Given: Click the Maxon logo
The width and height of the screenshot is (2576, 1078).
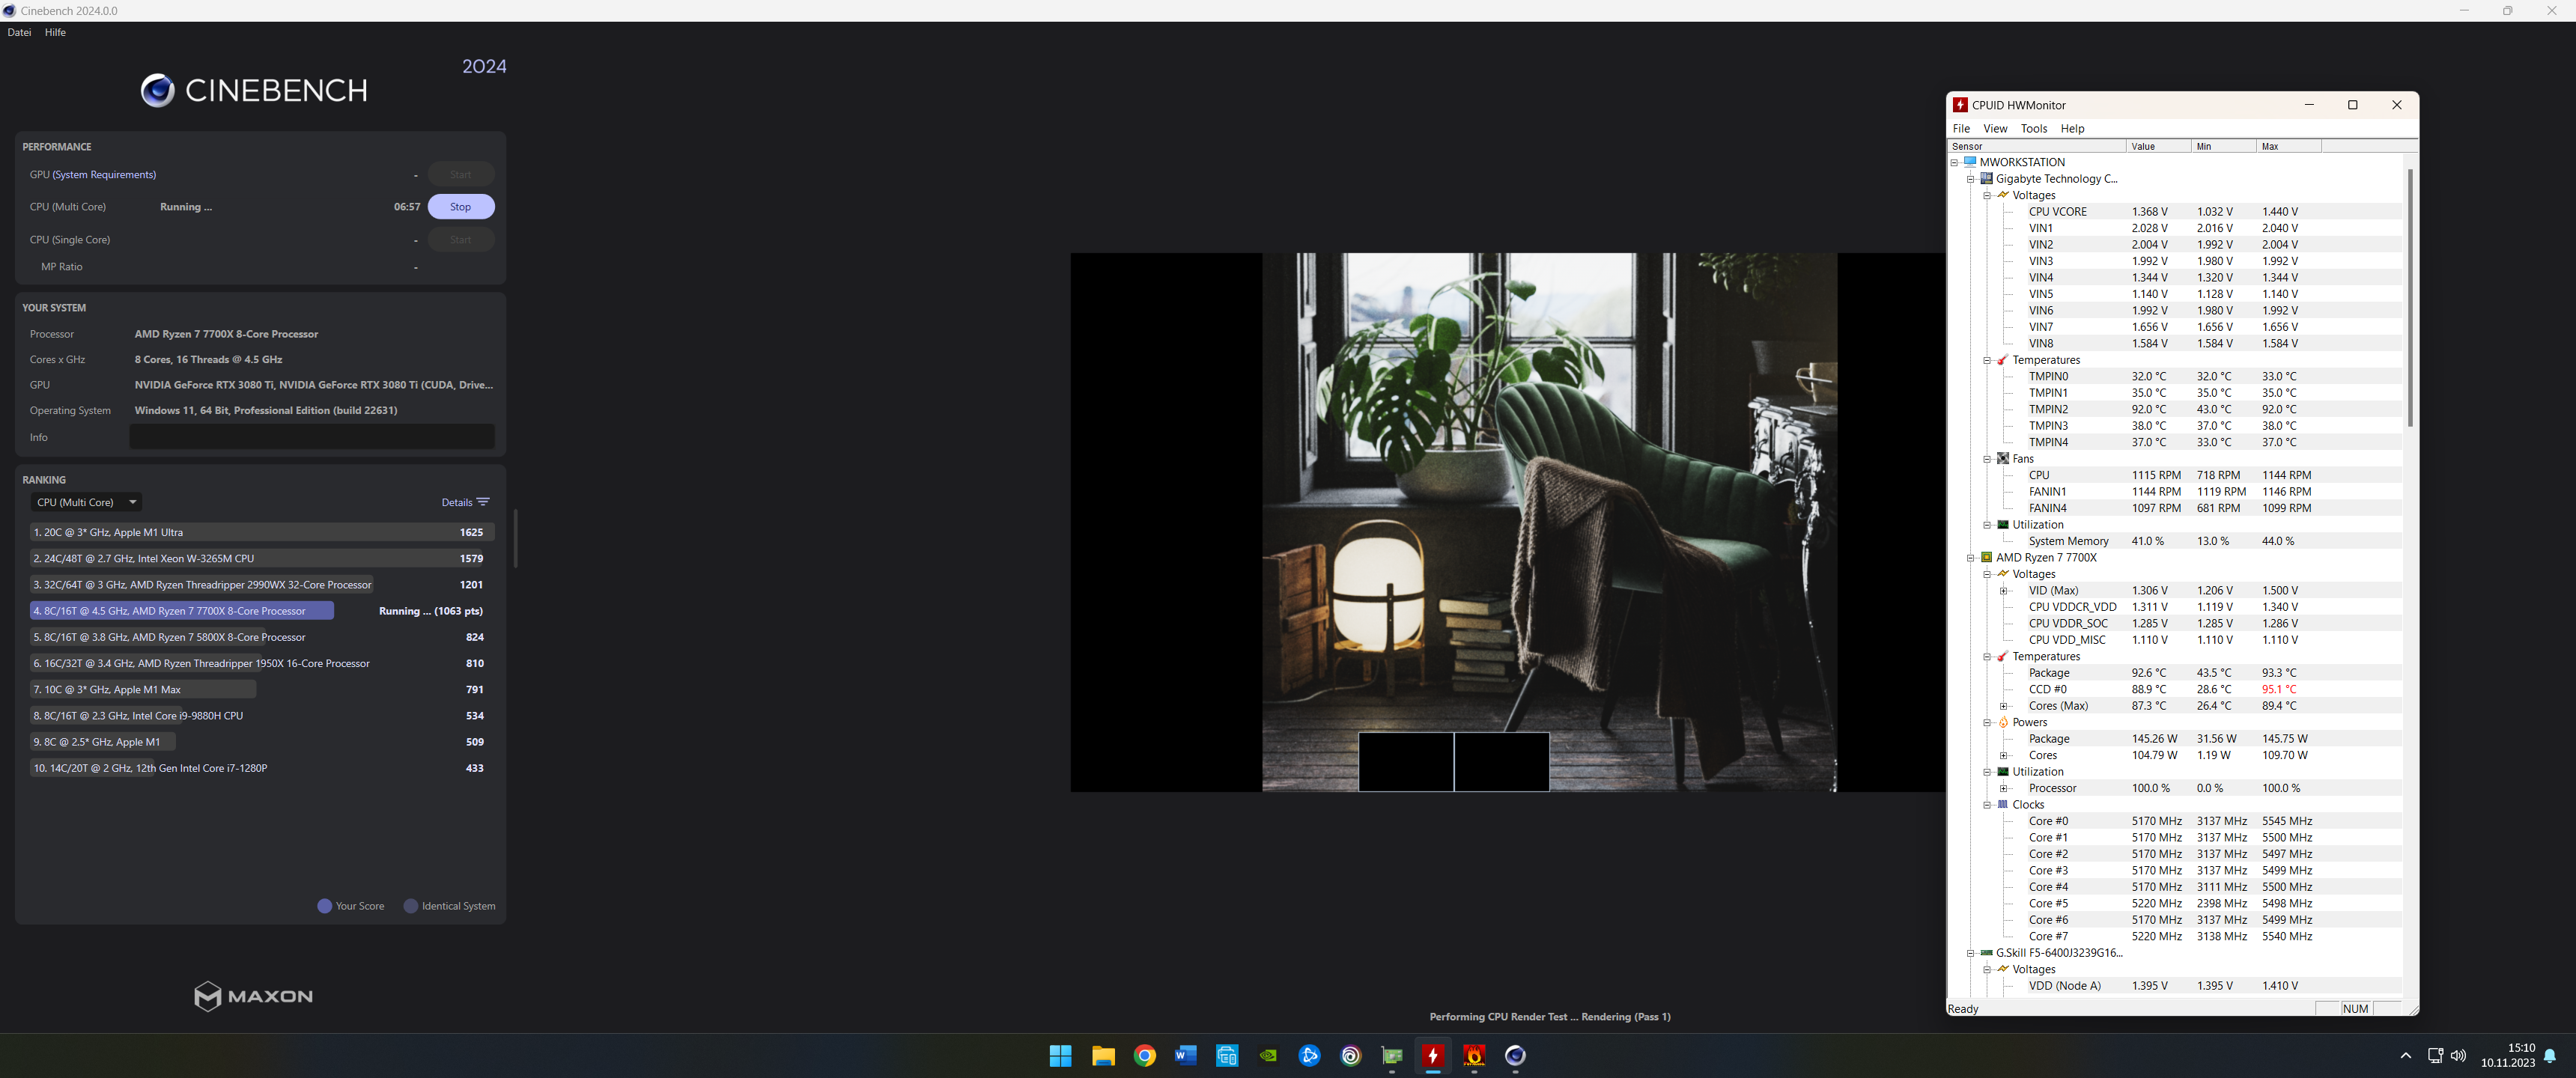Looking at the screenshot, I should (x=253, y=996).
